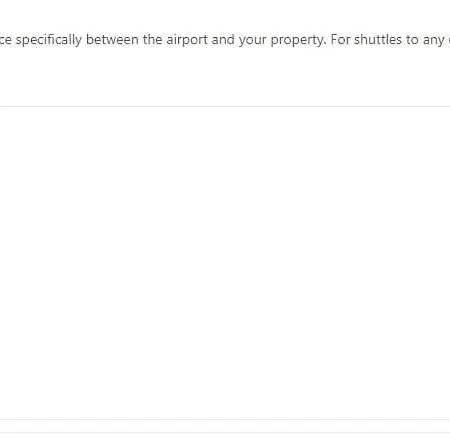
Task: Click the bottom-most thin divider line
Action: point(225,433)
